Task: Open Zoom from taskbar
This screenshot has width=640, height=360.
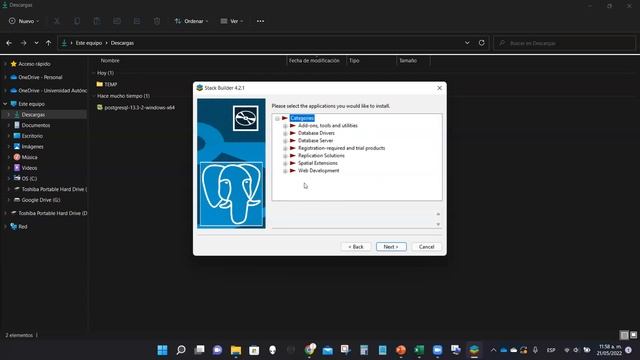Action: click(438, 350)
